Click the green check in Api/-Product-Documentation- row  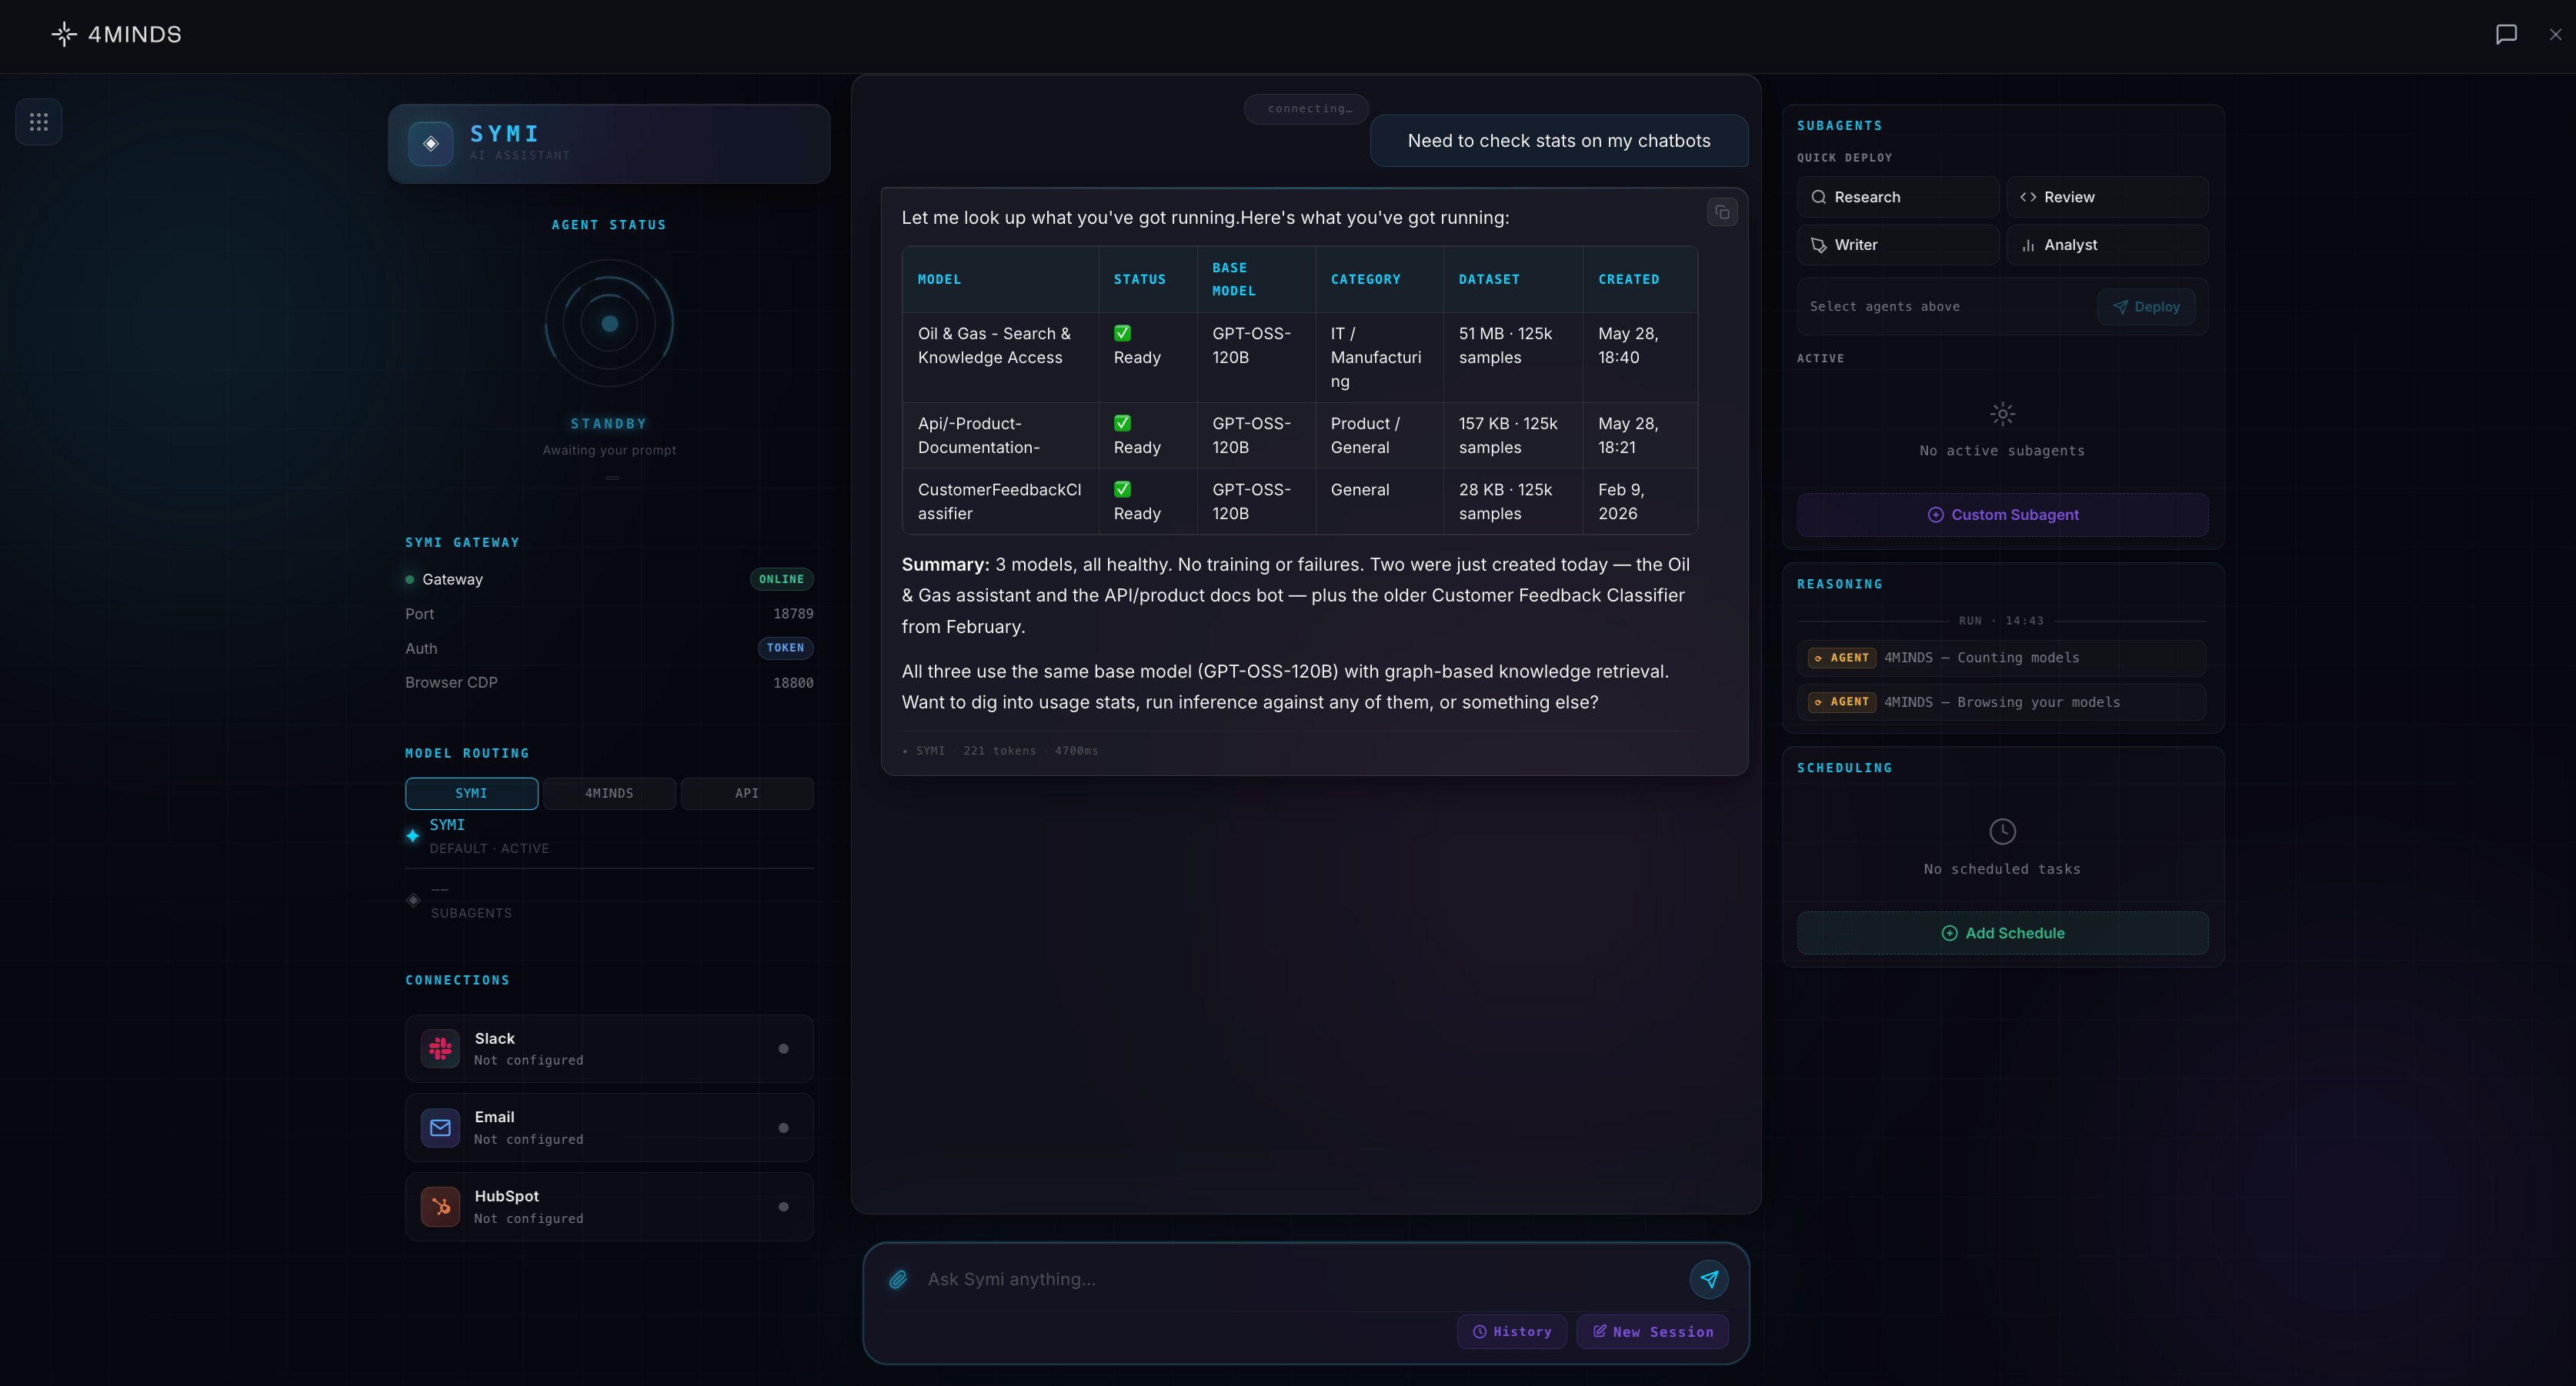click(1123, 423)
